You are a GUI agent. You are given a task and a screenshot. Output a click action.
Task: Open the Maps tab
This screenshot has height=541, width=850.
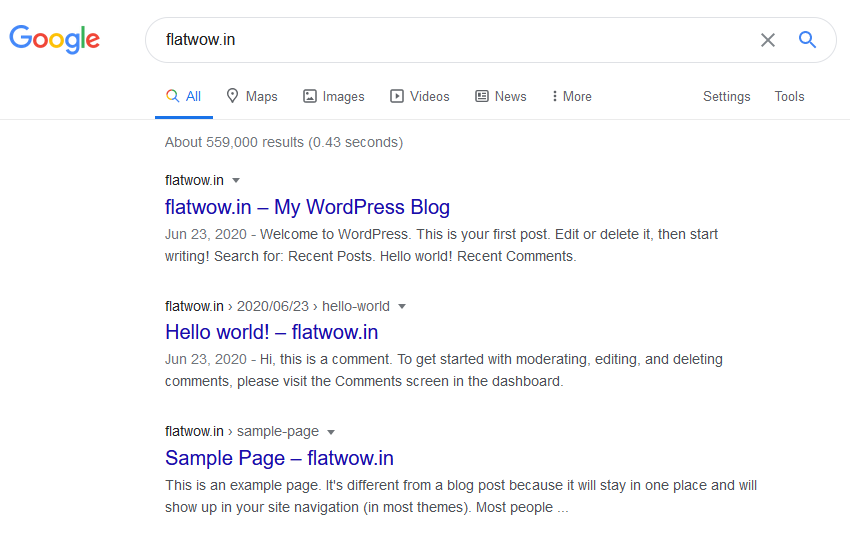251,97
